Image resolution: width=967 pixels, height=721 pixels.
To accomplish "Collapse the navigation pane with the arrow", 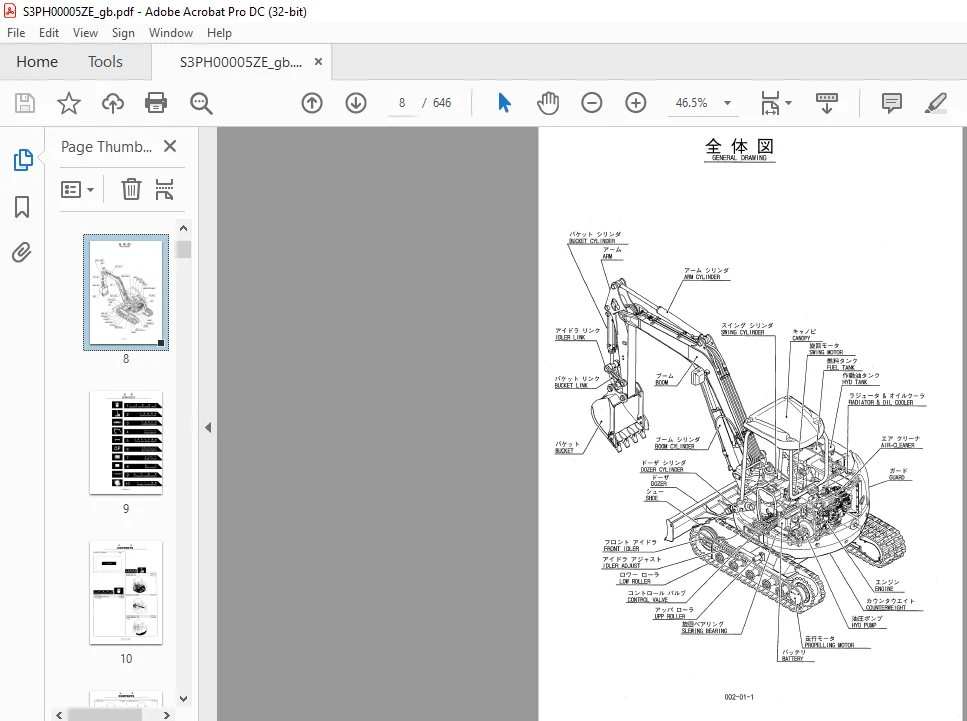I will (x=208, y=427).
